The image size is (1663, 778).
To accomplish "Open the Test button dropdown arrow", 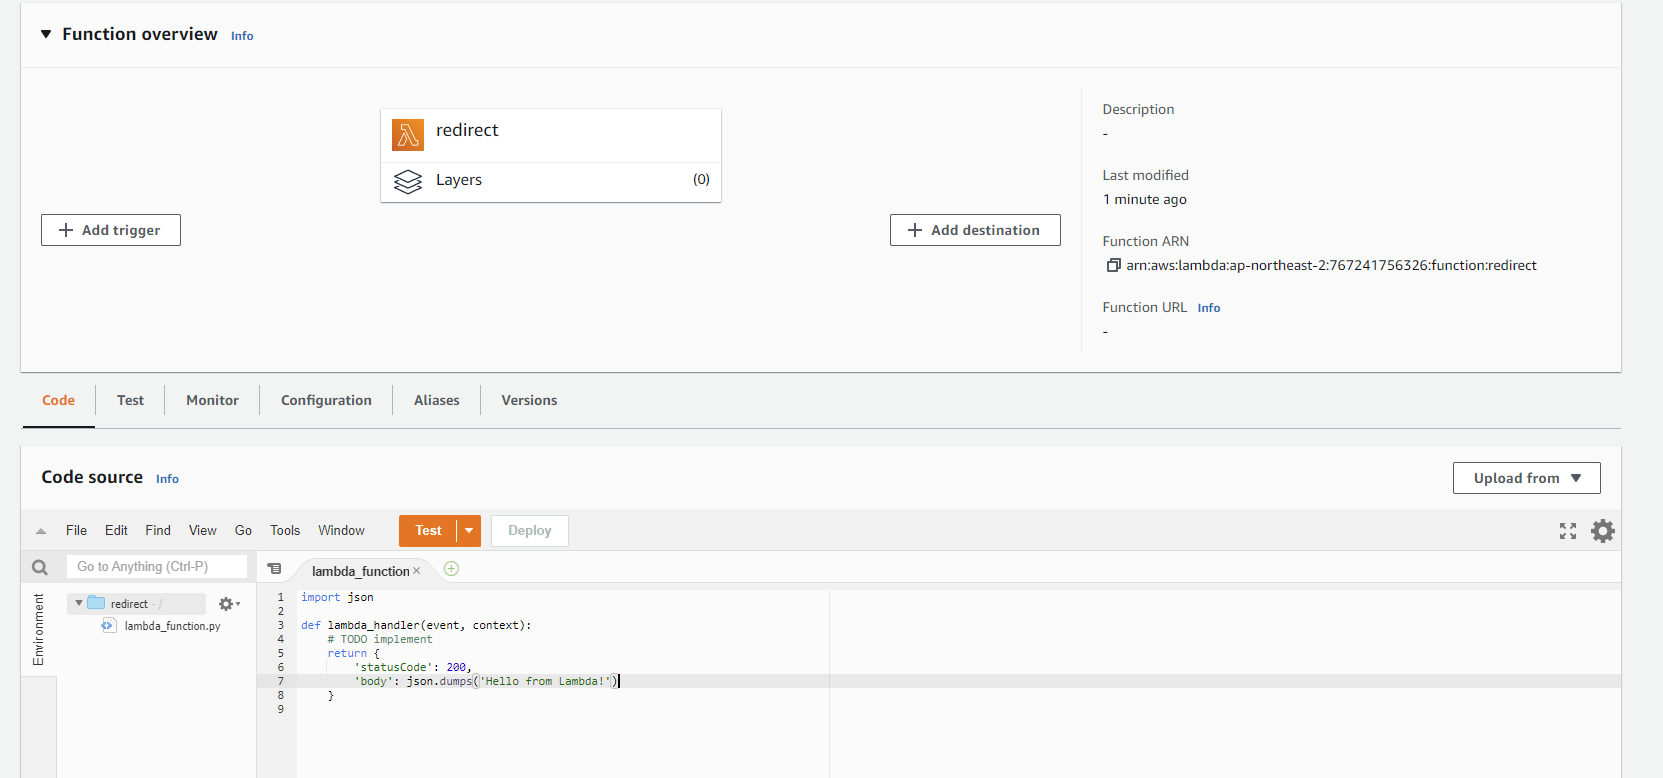I will point(469,531).
